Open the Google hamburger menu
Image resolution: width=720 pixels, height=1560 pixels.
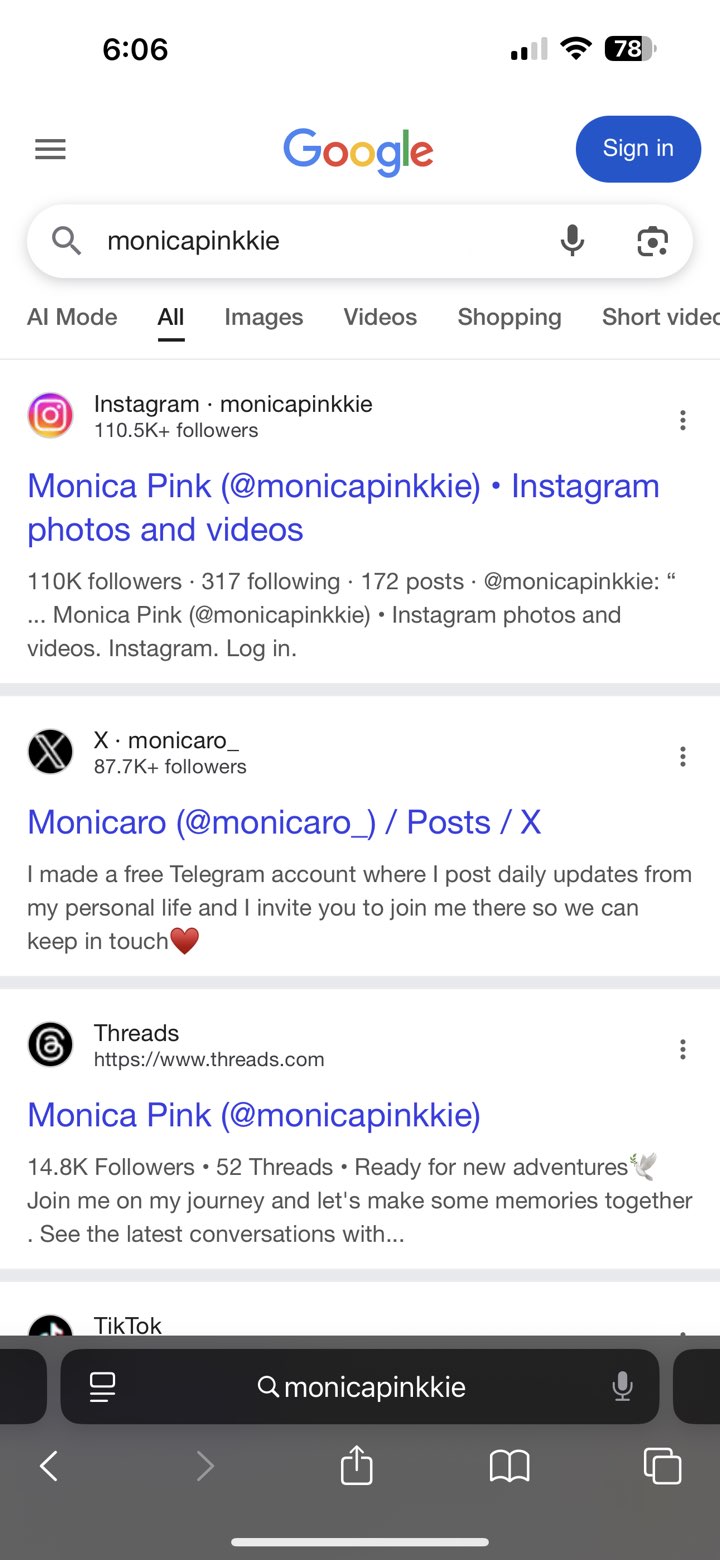(50, 150)
